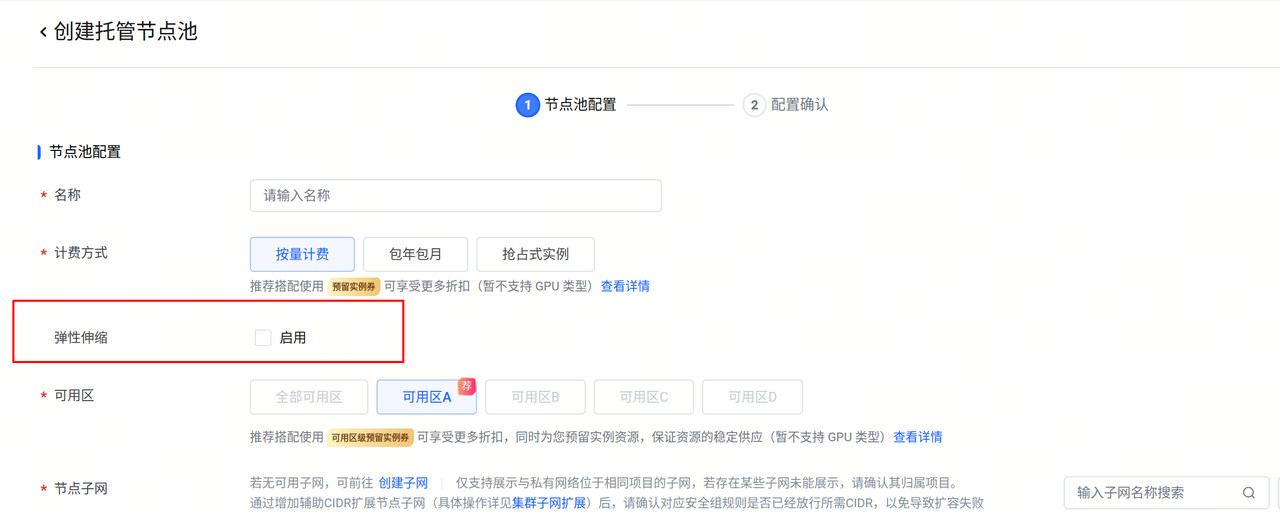Click the search magnifier in subnet search box
The image size is (1280, 516).
click(x=1248, y=493)
